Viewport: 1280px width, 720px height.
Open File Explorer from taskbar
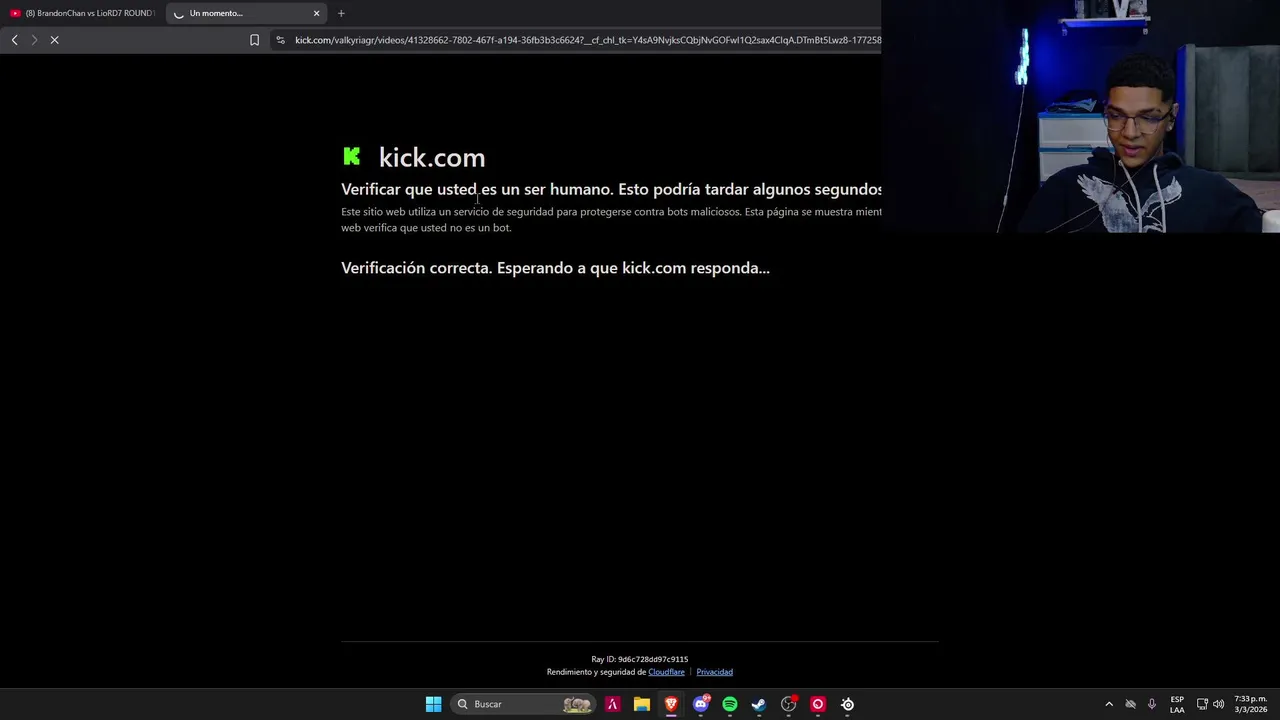coord(642,704)
